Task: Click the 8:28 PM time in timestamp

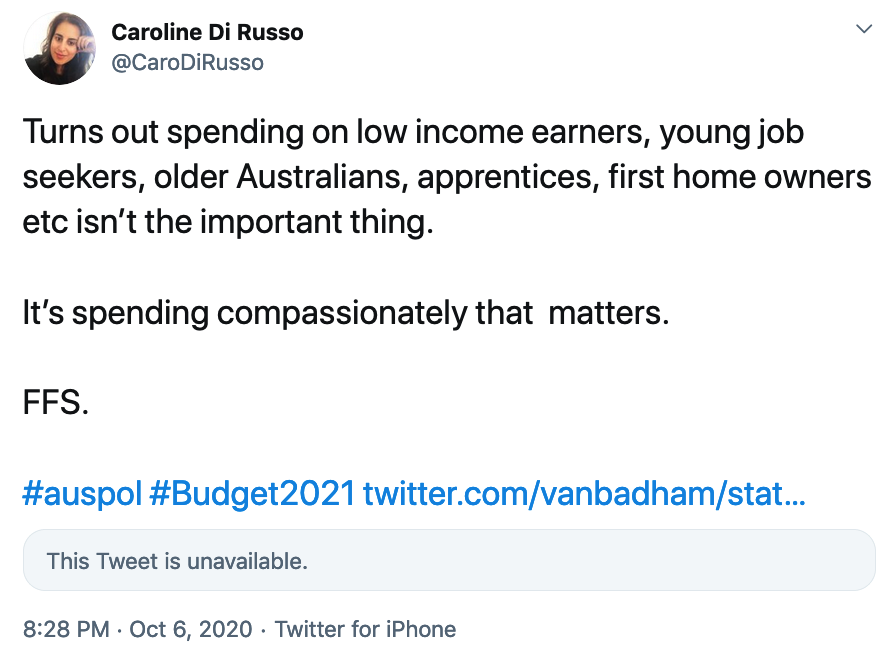Action: coord(65,629)
